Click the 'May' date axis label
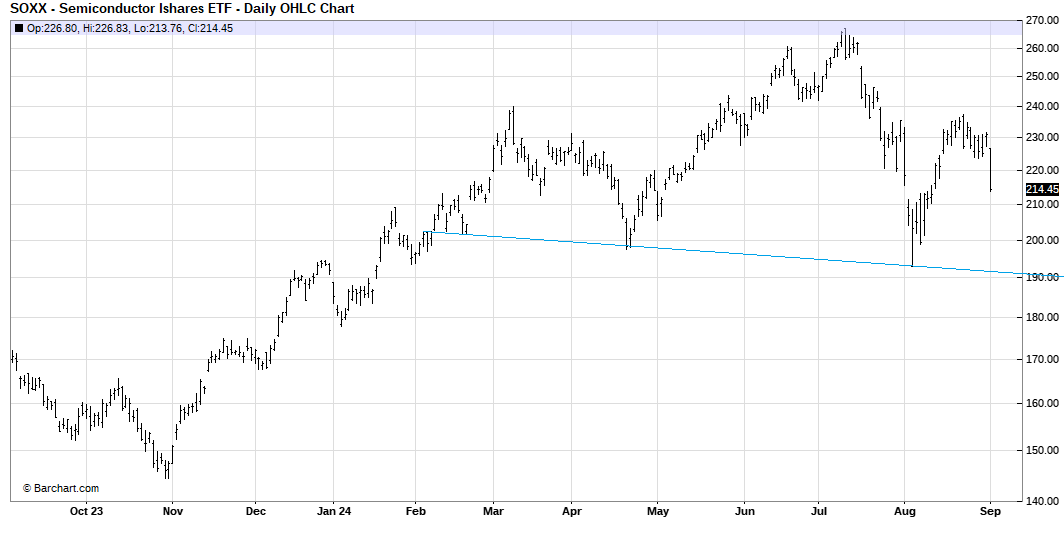Screen dimensions: 1064x542 pyautogui.click(x=658, y=511)
